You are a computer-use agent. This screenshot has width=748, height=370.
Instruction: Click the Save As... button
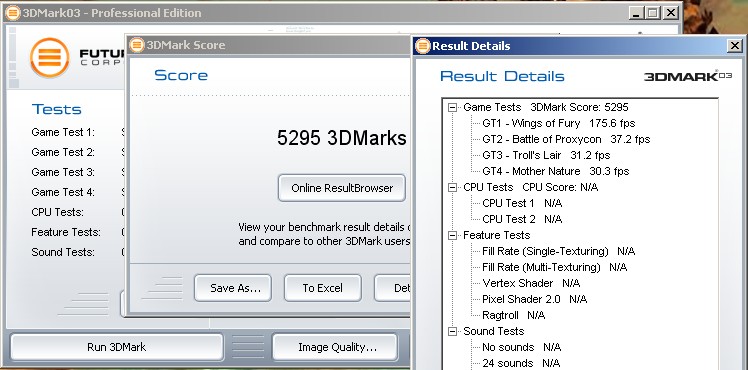point(233,288)
